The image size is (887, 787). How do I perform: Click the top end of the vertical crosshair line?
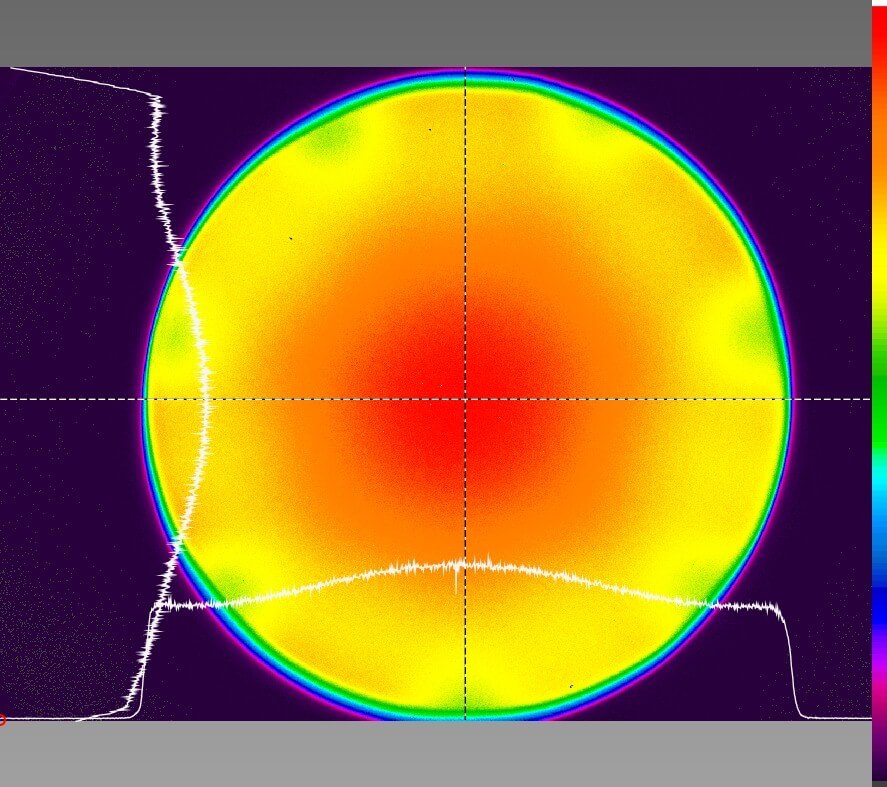(465, 71)
